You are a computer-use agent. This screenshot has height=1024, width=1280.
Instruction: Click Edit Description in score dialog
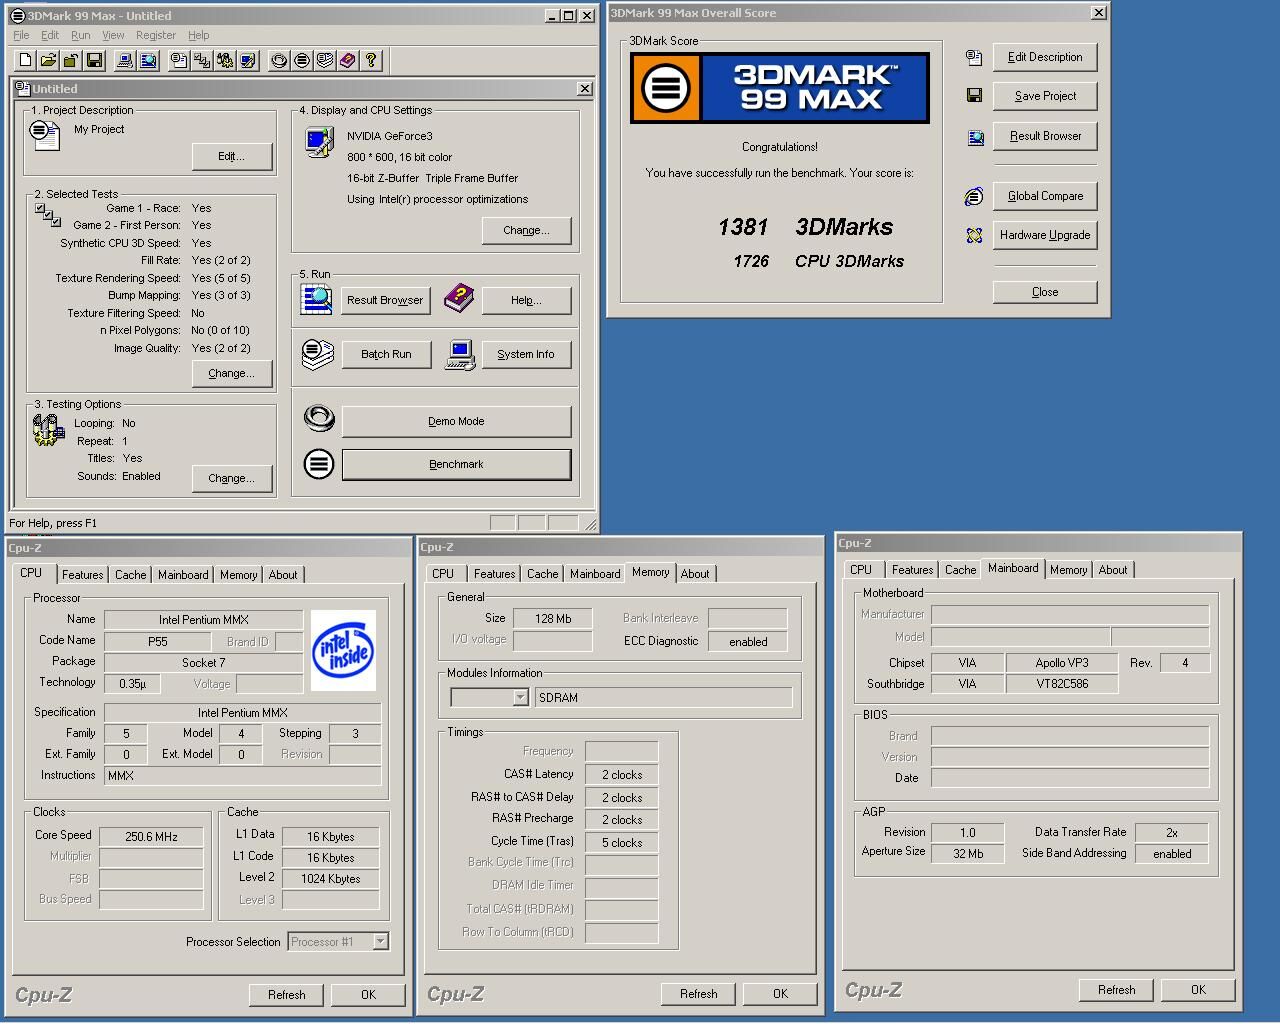[x=1045, y=57]
